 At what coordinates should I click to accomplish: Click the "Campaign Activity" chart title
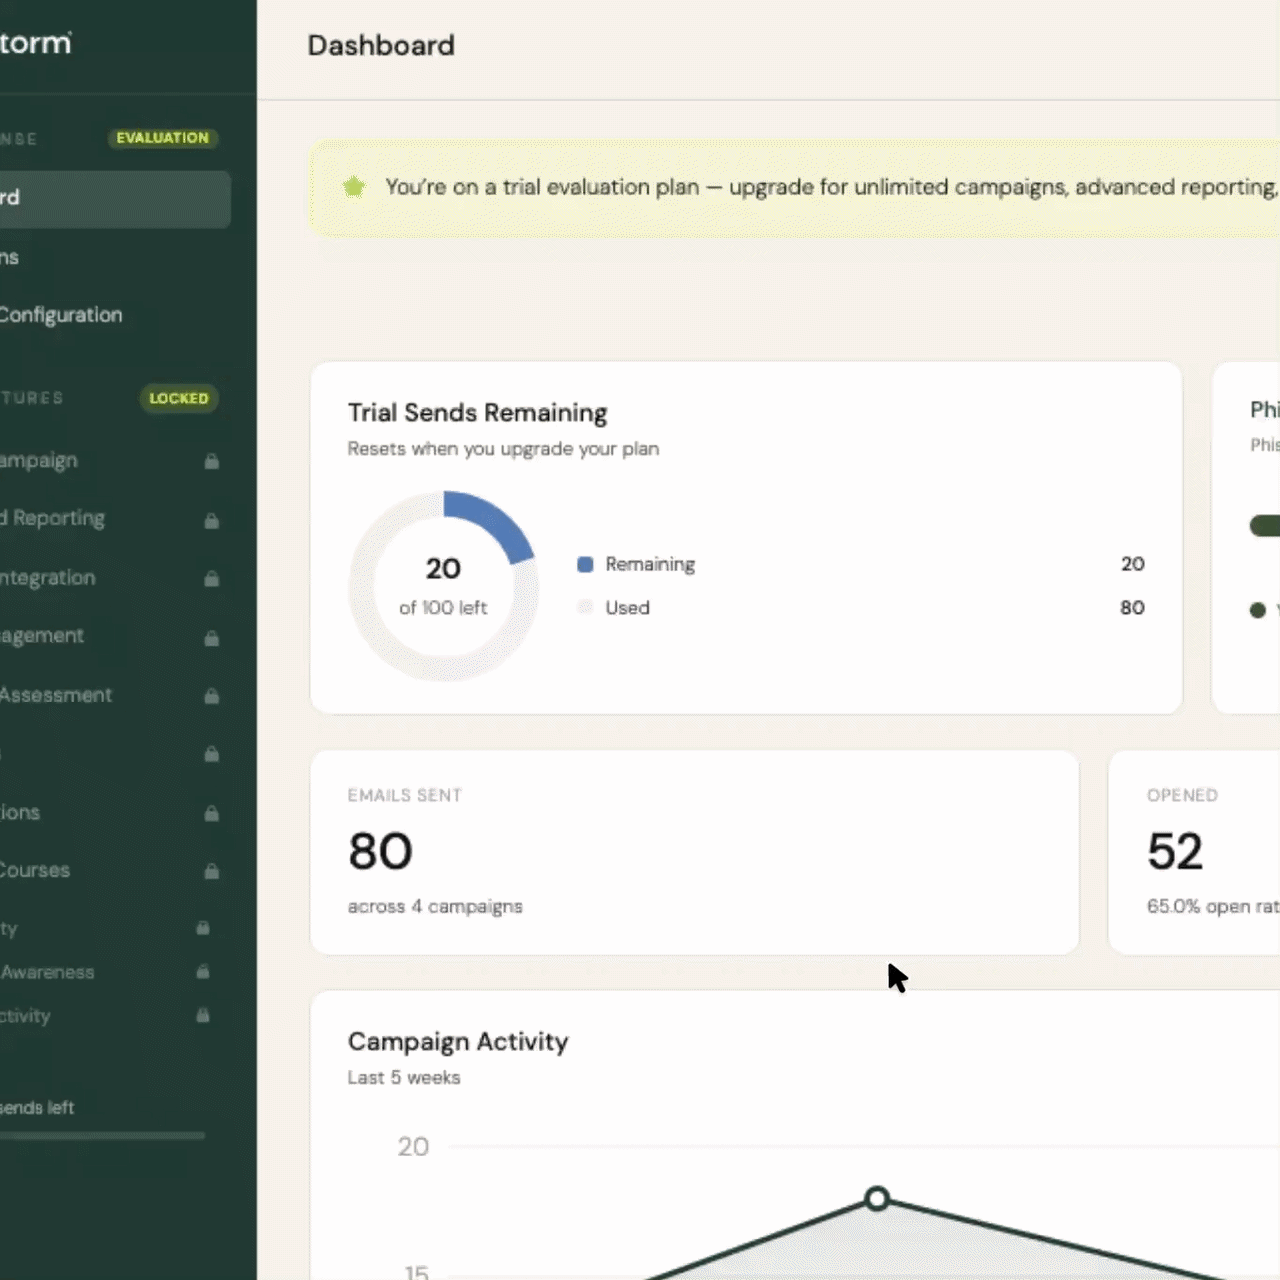458,1041
